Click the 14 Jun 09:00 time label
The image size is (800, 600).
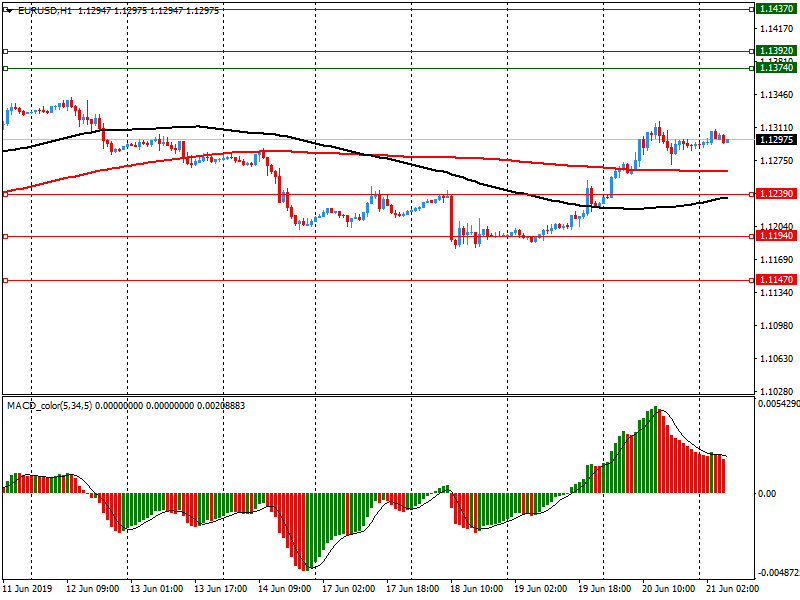pos(285,589)
